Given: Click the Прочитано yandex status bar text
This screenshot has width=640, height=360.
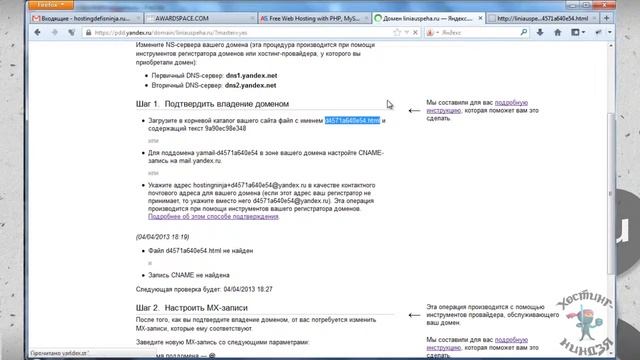Looking at the screenshot, I should tap(60, 353).
